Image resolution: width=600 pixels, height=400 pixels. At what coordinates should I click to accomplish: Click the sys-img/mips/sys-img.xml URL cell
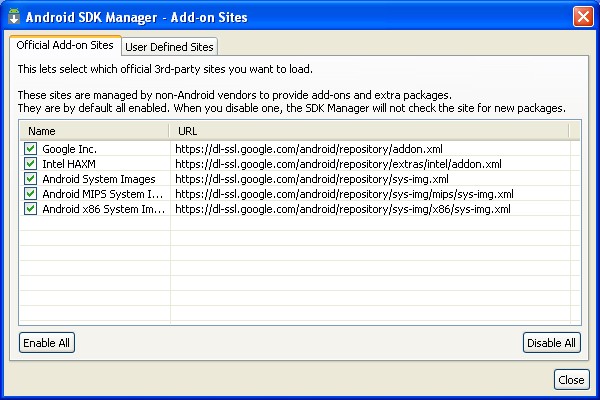click(344, 194)
